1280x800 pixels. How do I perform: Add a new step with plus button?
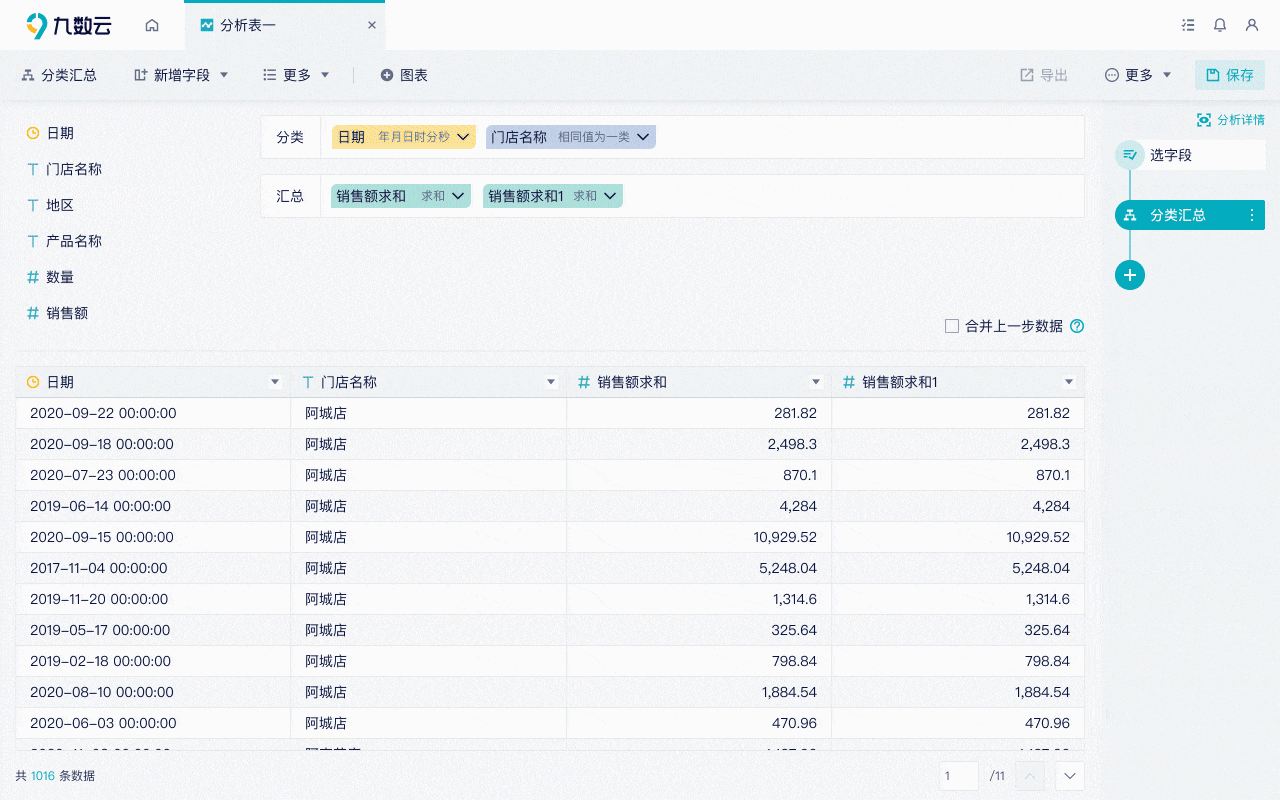pyautogui.click(x=1130, y=275)
